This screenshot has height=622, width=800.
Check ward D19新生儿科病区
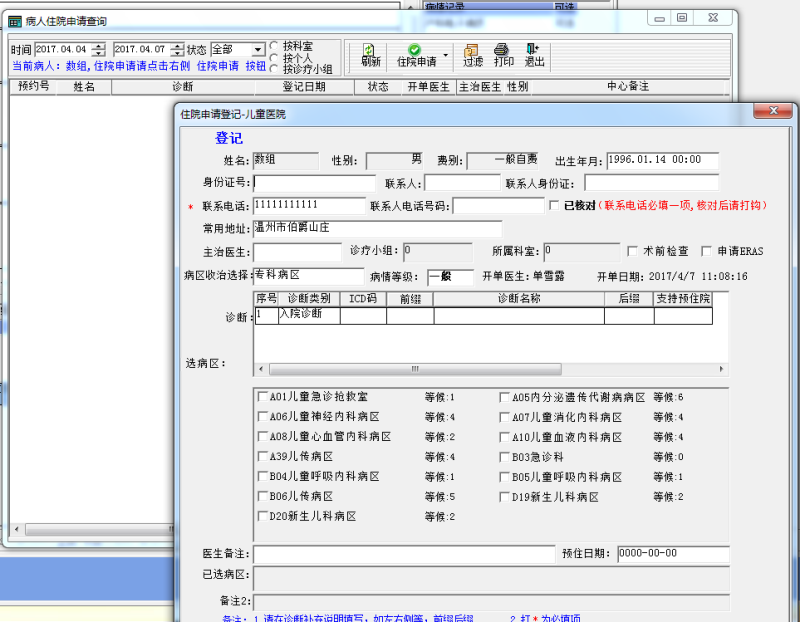pyautogui.click(x=505, y=497)
